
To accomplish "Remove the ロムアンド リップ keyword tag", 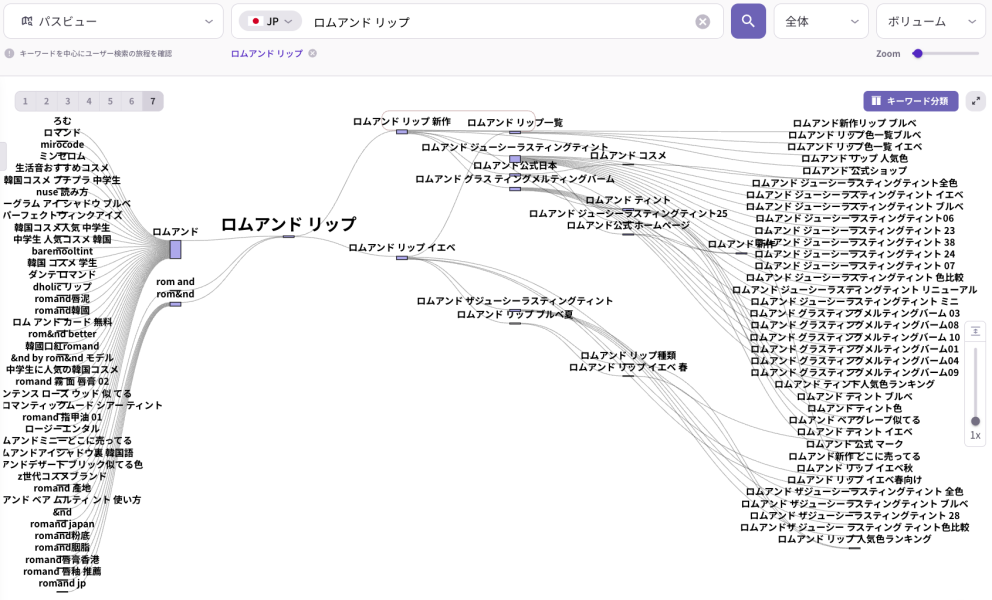I will tap(313, 54).
